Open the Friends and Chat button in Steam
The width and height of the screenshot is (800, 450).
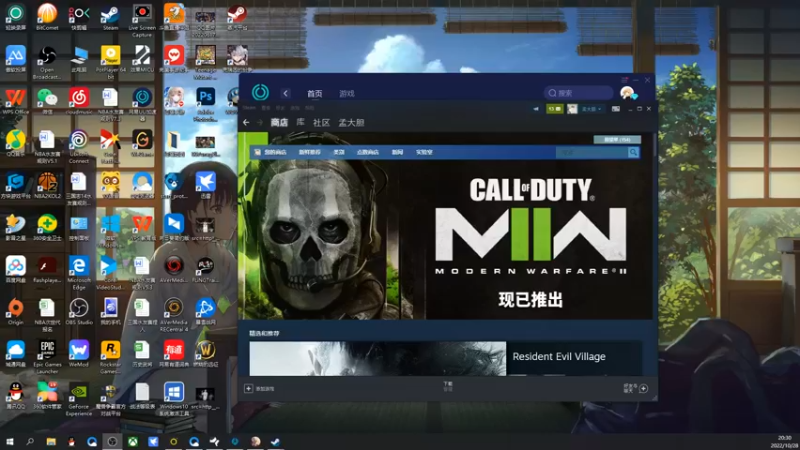click(636, 388)
